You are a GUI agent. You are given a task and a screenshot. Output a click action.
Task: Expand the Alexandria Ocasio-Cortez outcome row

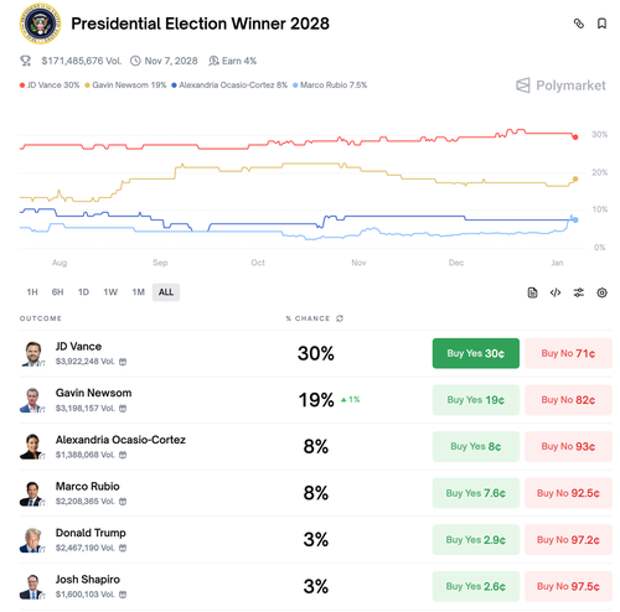200,446
